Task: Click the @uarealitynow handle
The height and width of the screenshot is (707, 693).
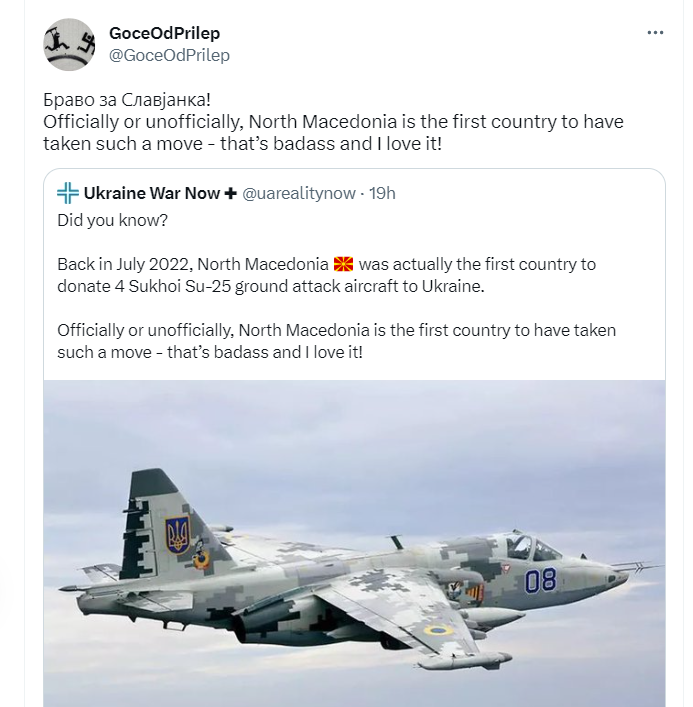Action: pos(299,193)
